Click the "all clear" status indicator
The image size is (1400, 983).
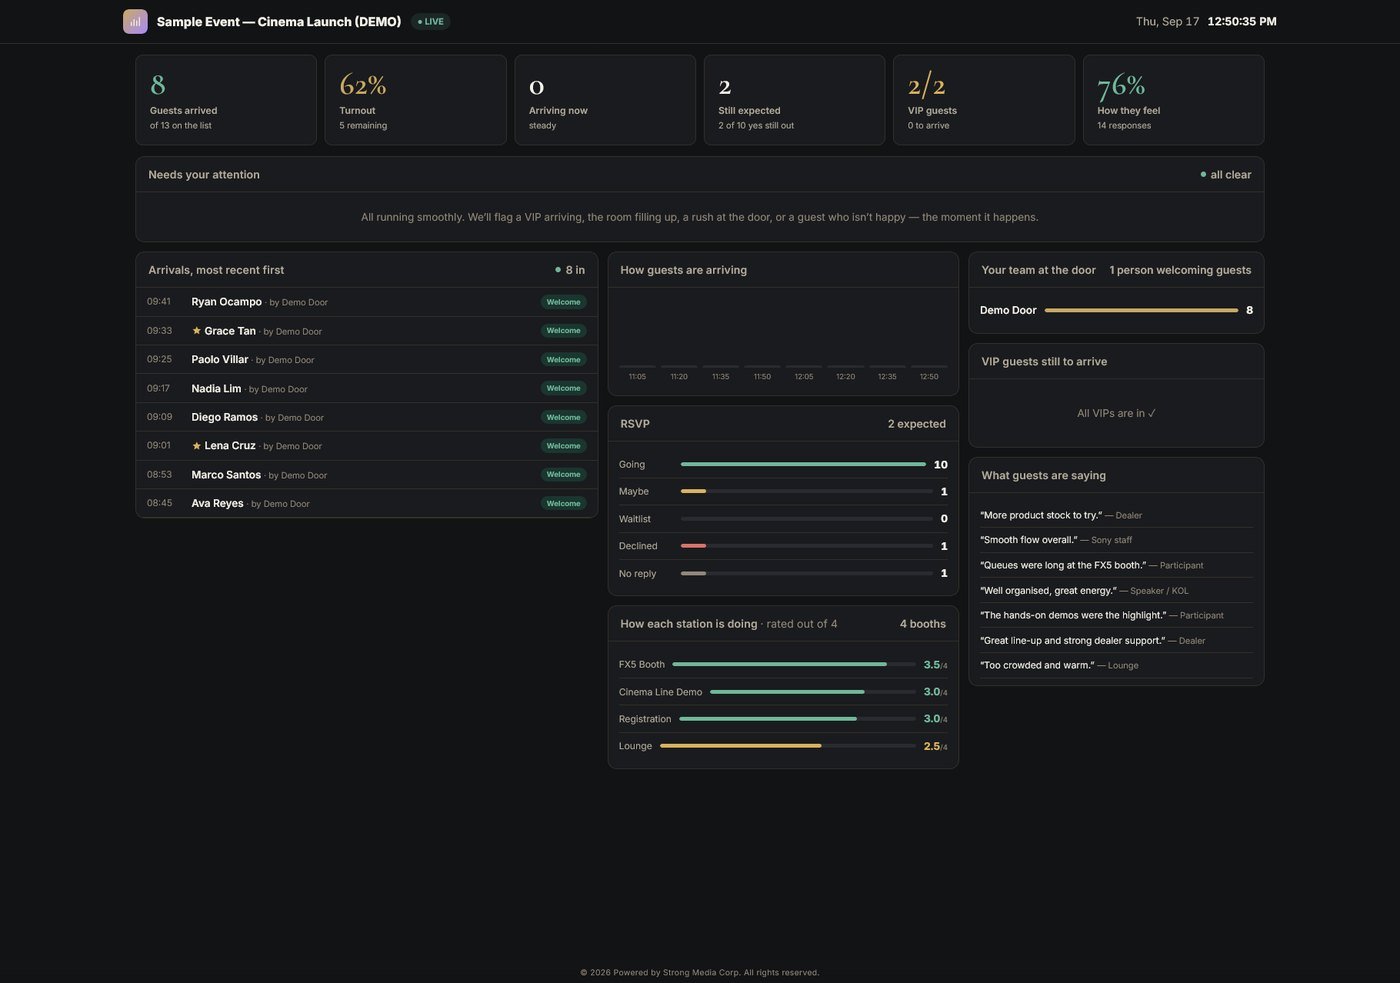click(x=1226, y=174)
